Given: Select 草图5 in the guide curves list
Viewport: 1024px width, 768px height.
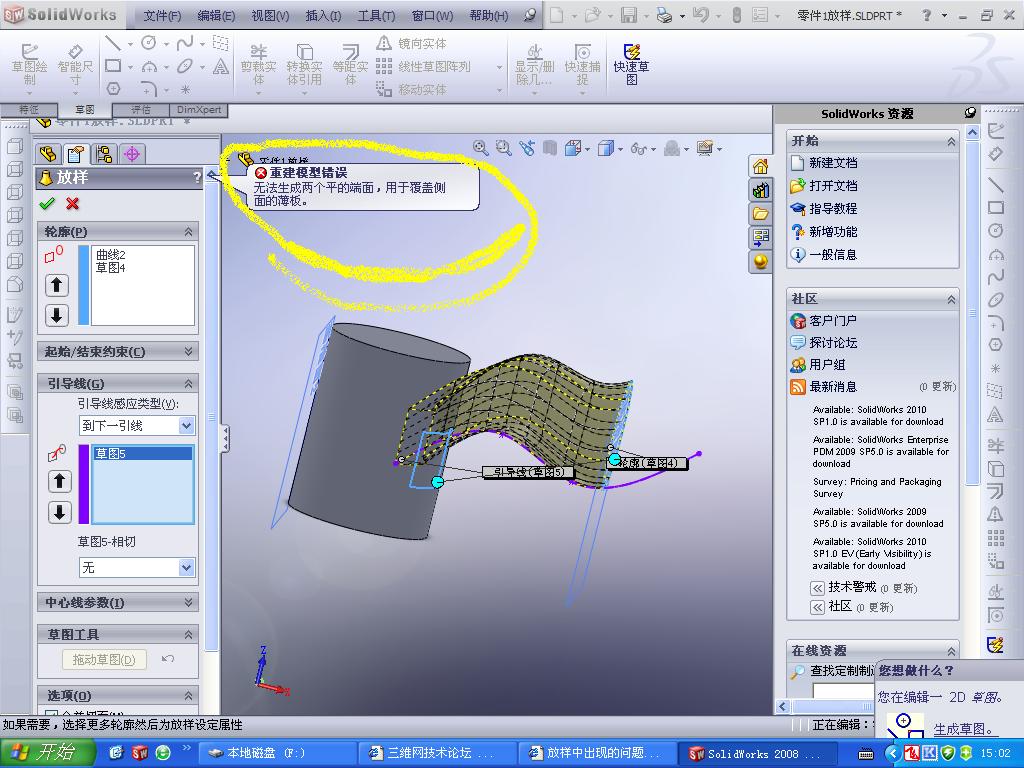Looking at the screenshot, I should pyautogui.click(x=143, y=453).
